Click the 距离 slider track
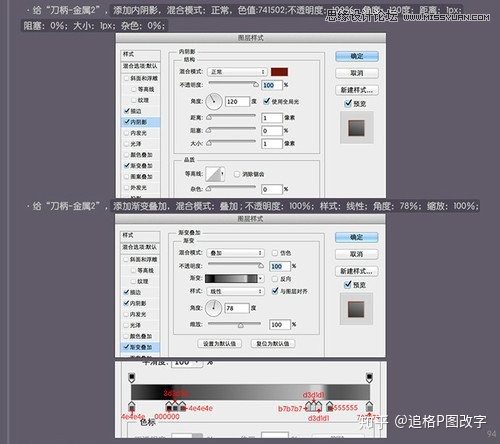 click(x=232, y=116)
